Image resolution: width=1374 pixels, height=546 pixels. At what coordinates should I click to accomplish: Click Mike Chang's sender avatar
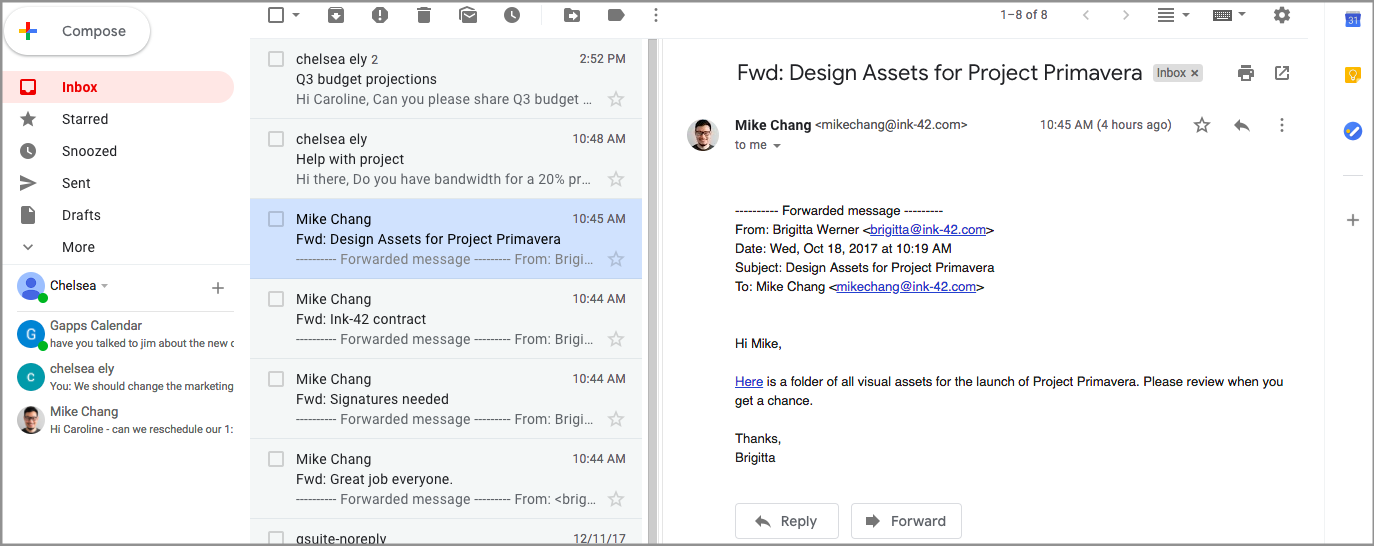[x=703, y=135]
